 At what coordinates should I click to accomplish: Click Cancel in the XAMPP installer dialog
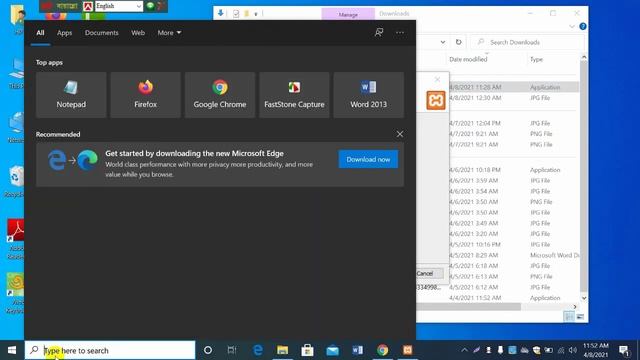(x=425, y=273)
